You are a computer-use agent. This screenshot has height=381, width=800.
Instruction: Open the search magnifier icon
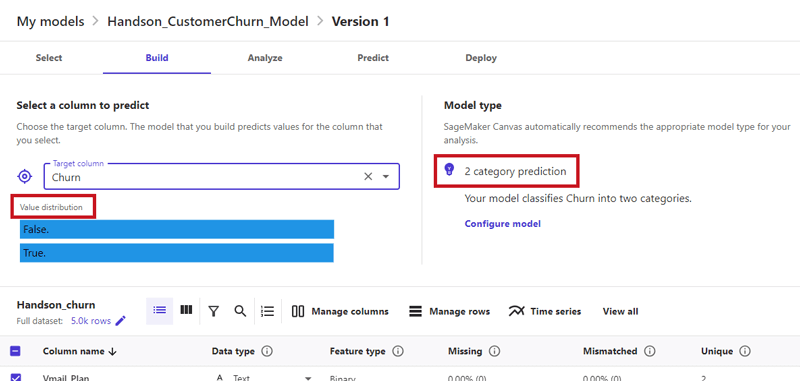[x=240, y=311]
